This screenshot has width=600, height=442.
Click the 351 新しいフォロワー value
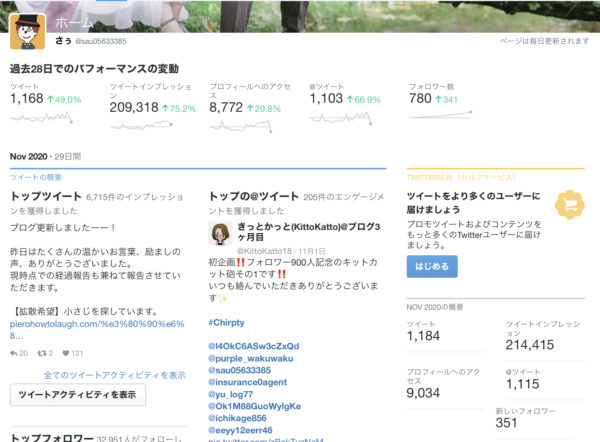[506, 423]
